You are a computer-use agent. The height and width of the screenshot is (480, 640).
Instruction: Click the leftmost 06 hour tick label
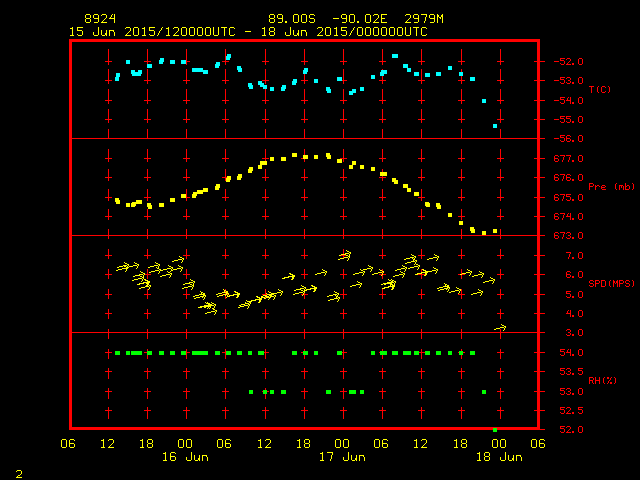tap(68, 444)
